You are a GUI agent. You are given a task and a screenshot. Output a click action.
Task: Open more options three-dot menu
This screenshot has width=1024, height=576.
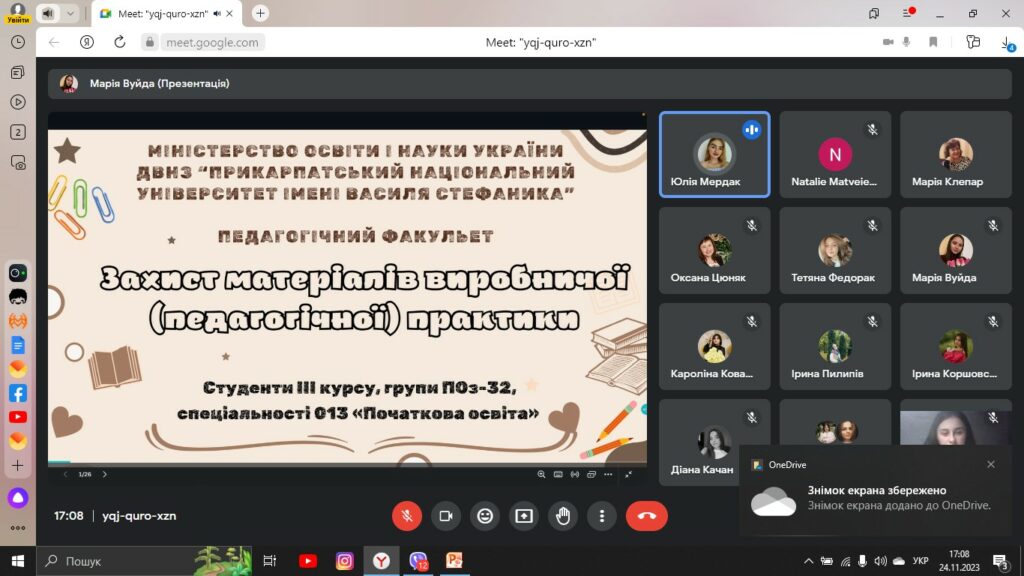602,516
